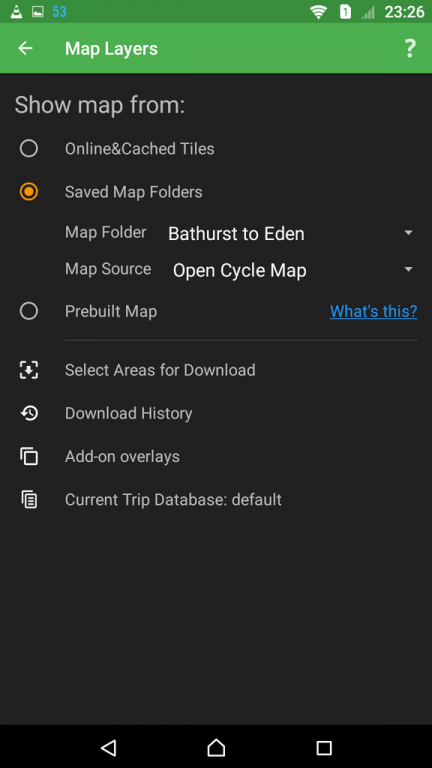Open help via question mark icon
The width and height of the screenshot is (432, 768).
(410, 48)
